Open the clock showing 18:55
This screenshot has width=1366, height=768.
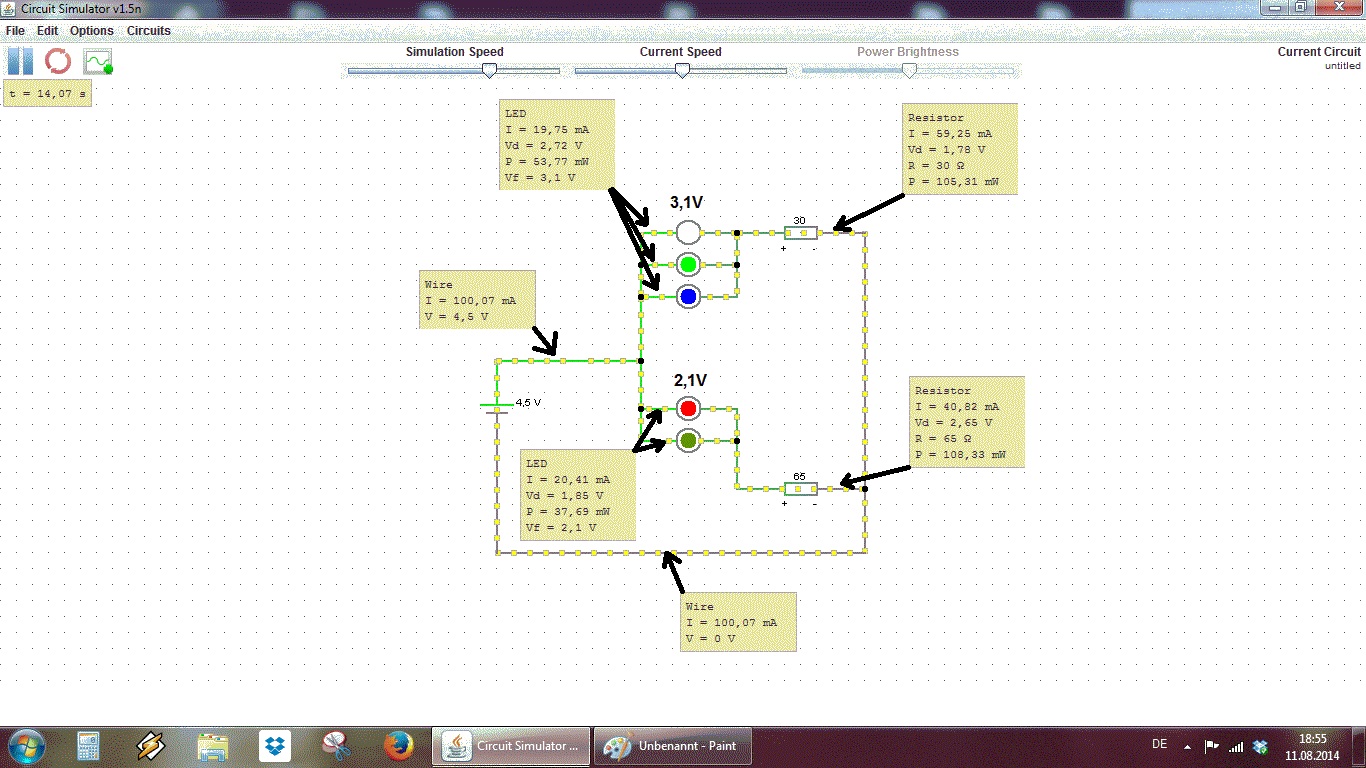pyautogui.click(x=1312, y=746)
